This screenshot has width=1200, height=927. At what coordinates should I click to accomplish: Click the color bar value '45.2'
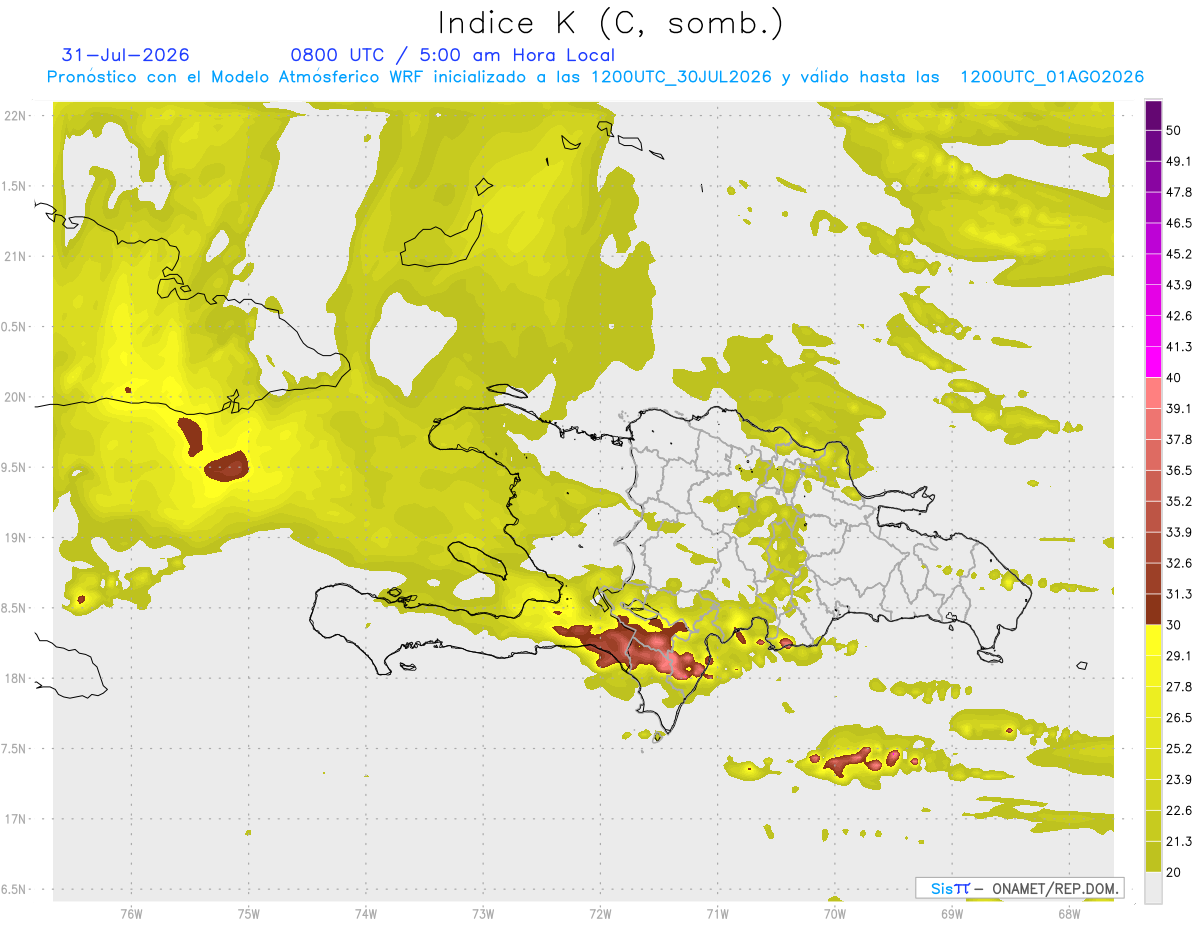tap(1179, 254)
